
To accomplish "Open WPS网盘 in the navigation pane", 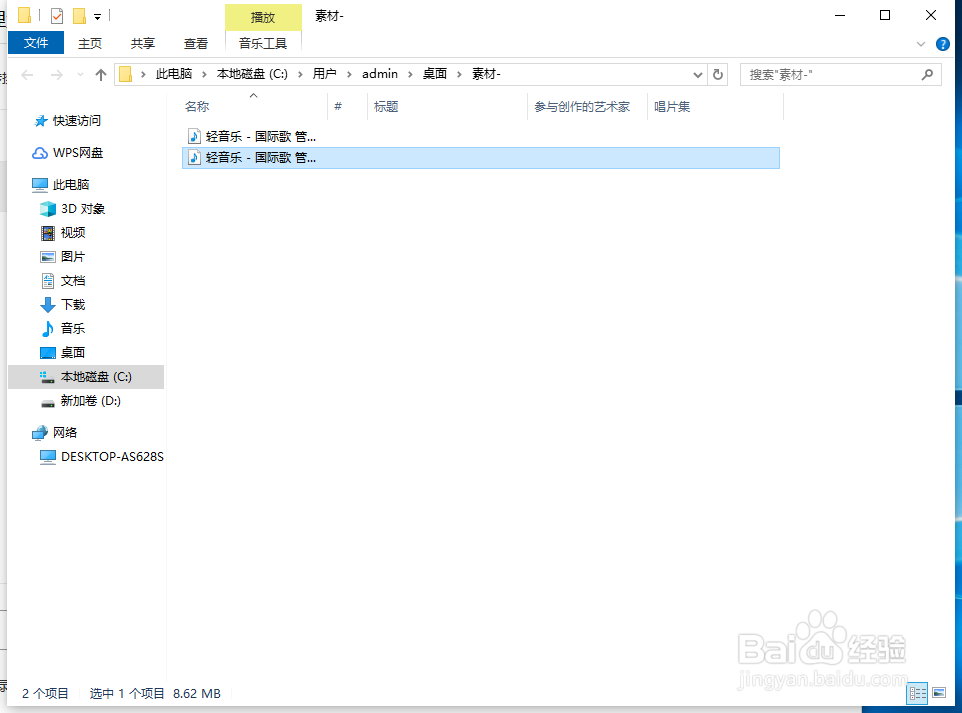I will pyautogui.click(x=78, y=153).
